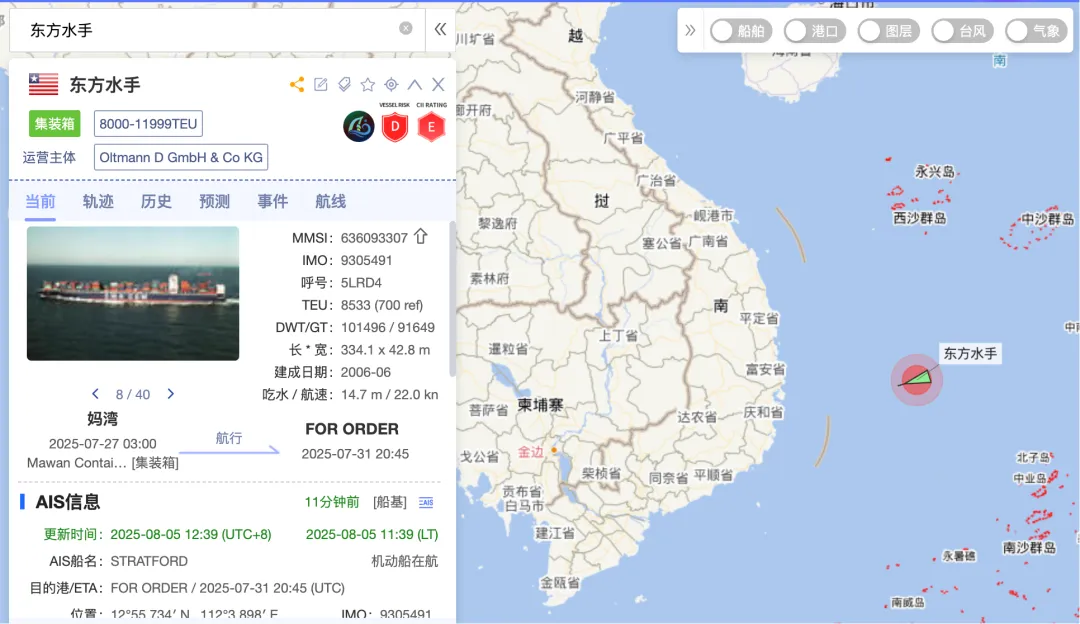
Task: Add vessel to favorites star
Action: point(368,85)
